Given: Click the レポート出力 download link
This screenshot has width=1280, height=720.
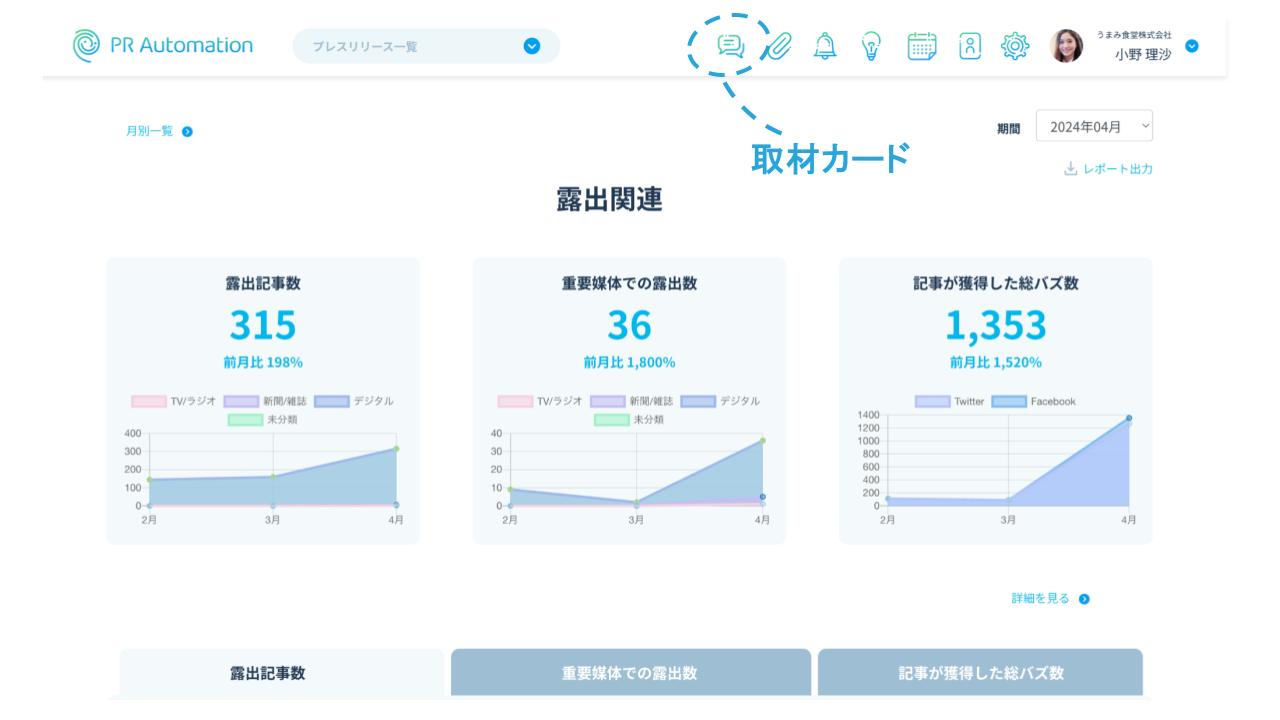Looking at the screenshot, I should pyautogui.click(x=1109, y=169).
